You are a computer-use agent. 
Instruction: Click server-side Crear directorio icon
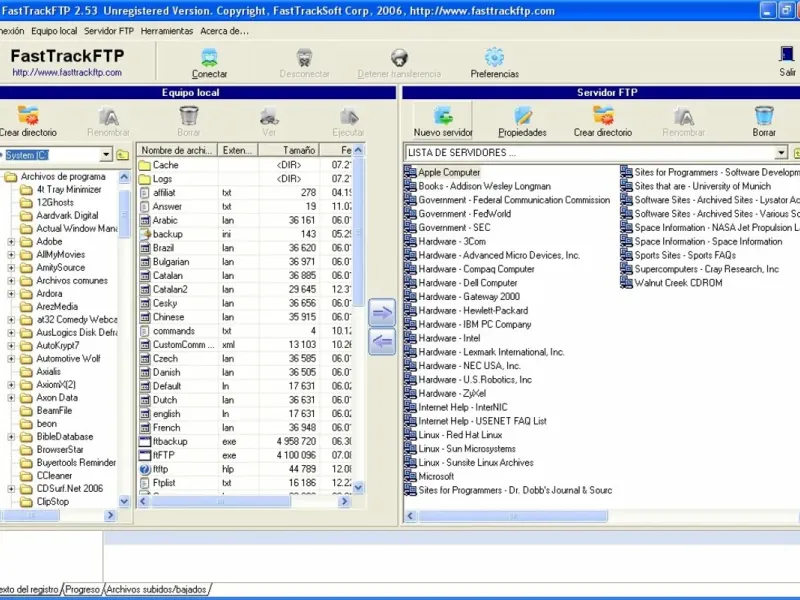coord(603,116)
